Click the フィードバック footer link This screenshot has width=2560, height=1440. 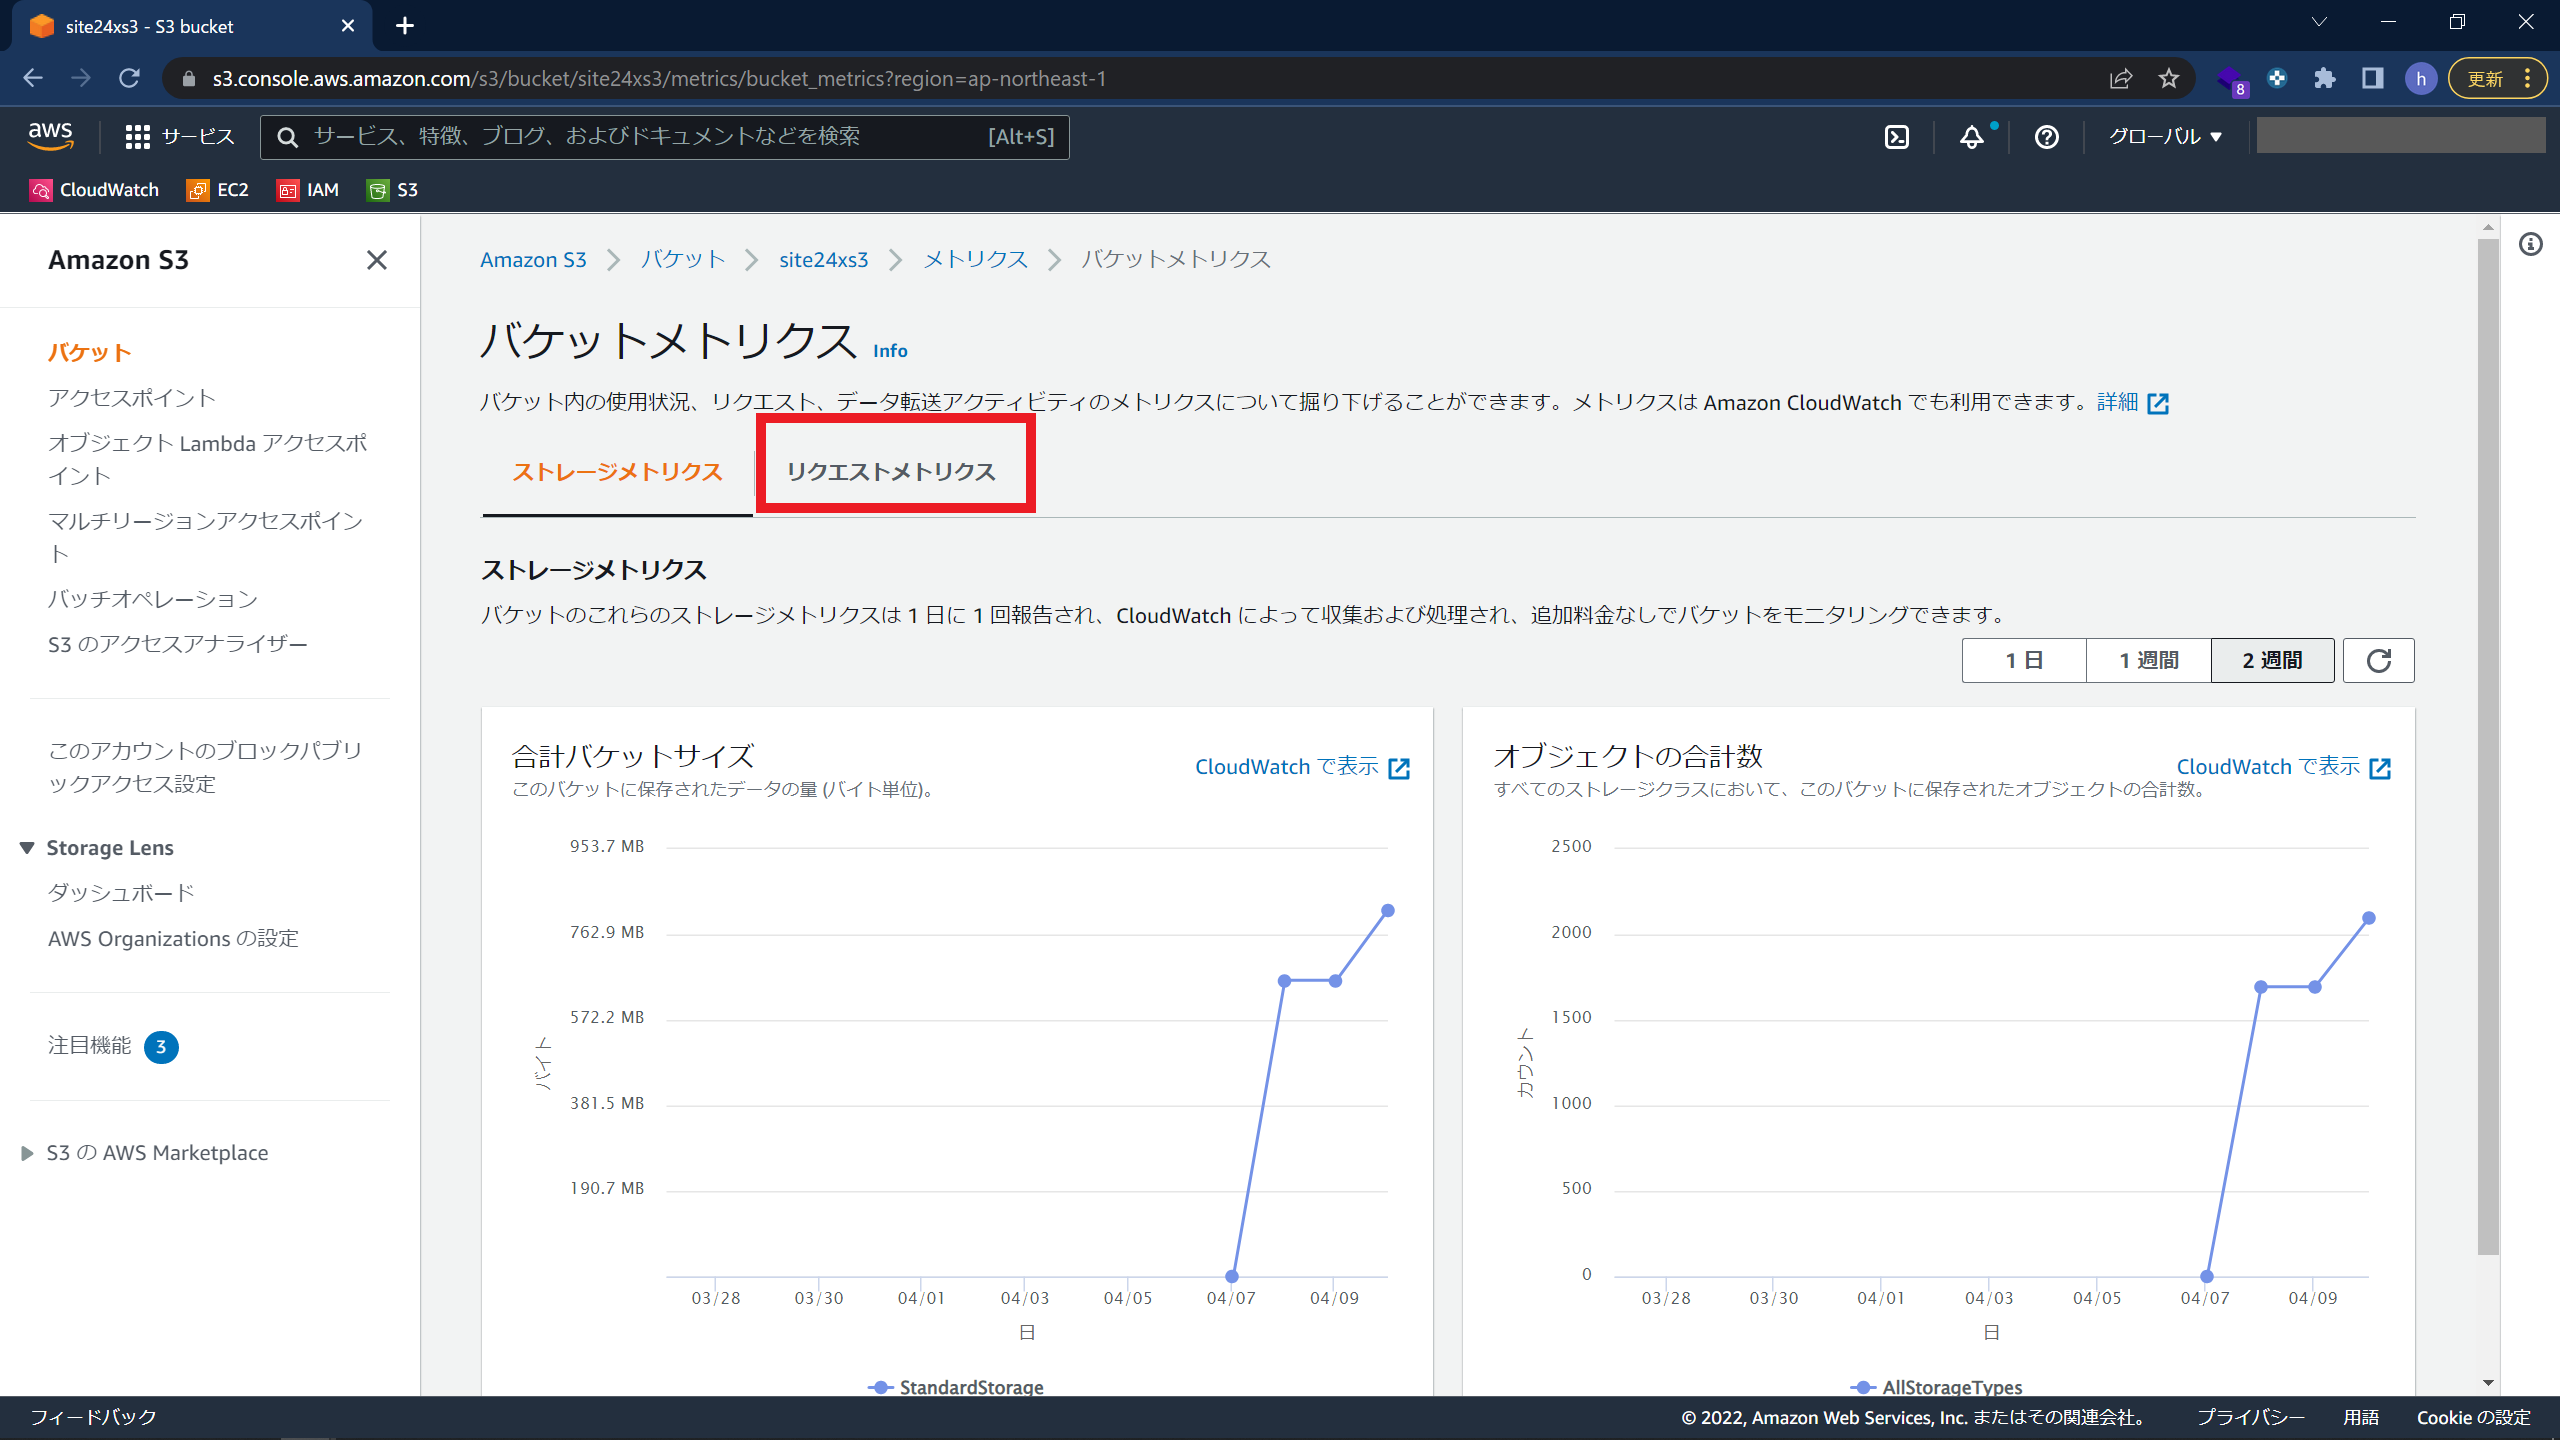click(93, 1418)
